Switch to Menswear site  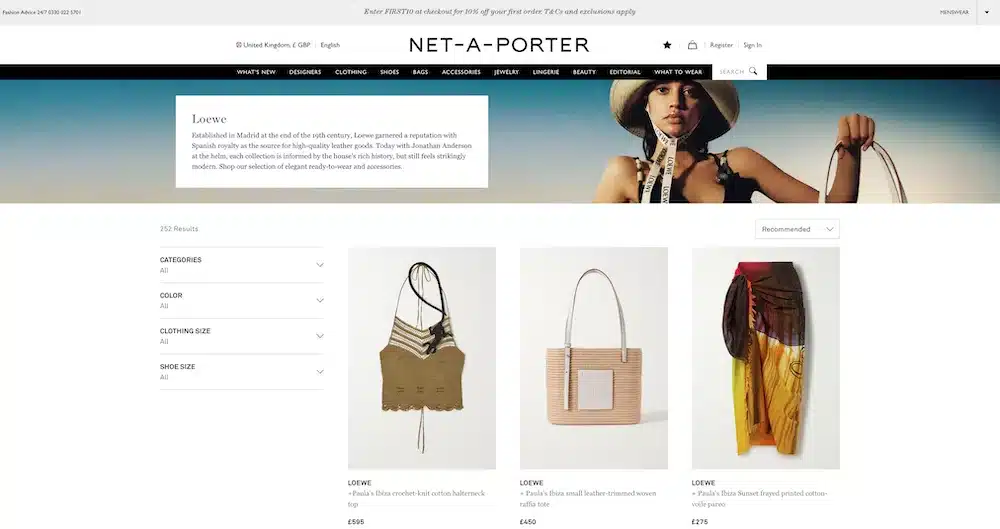[954, 12]
